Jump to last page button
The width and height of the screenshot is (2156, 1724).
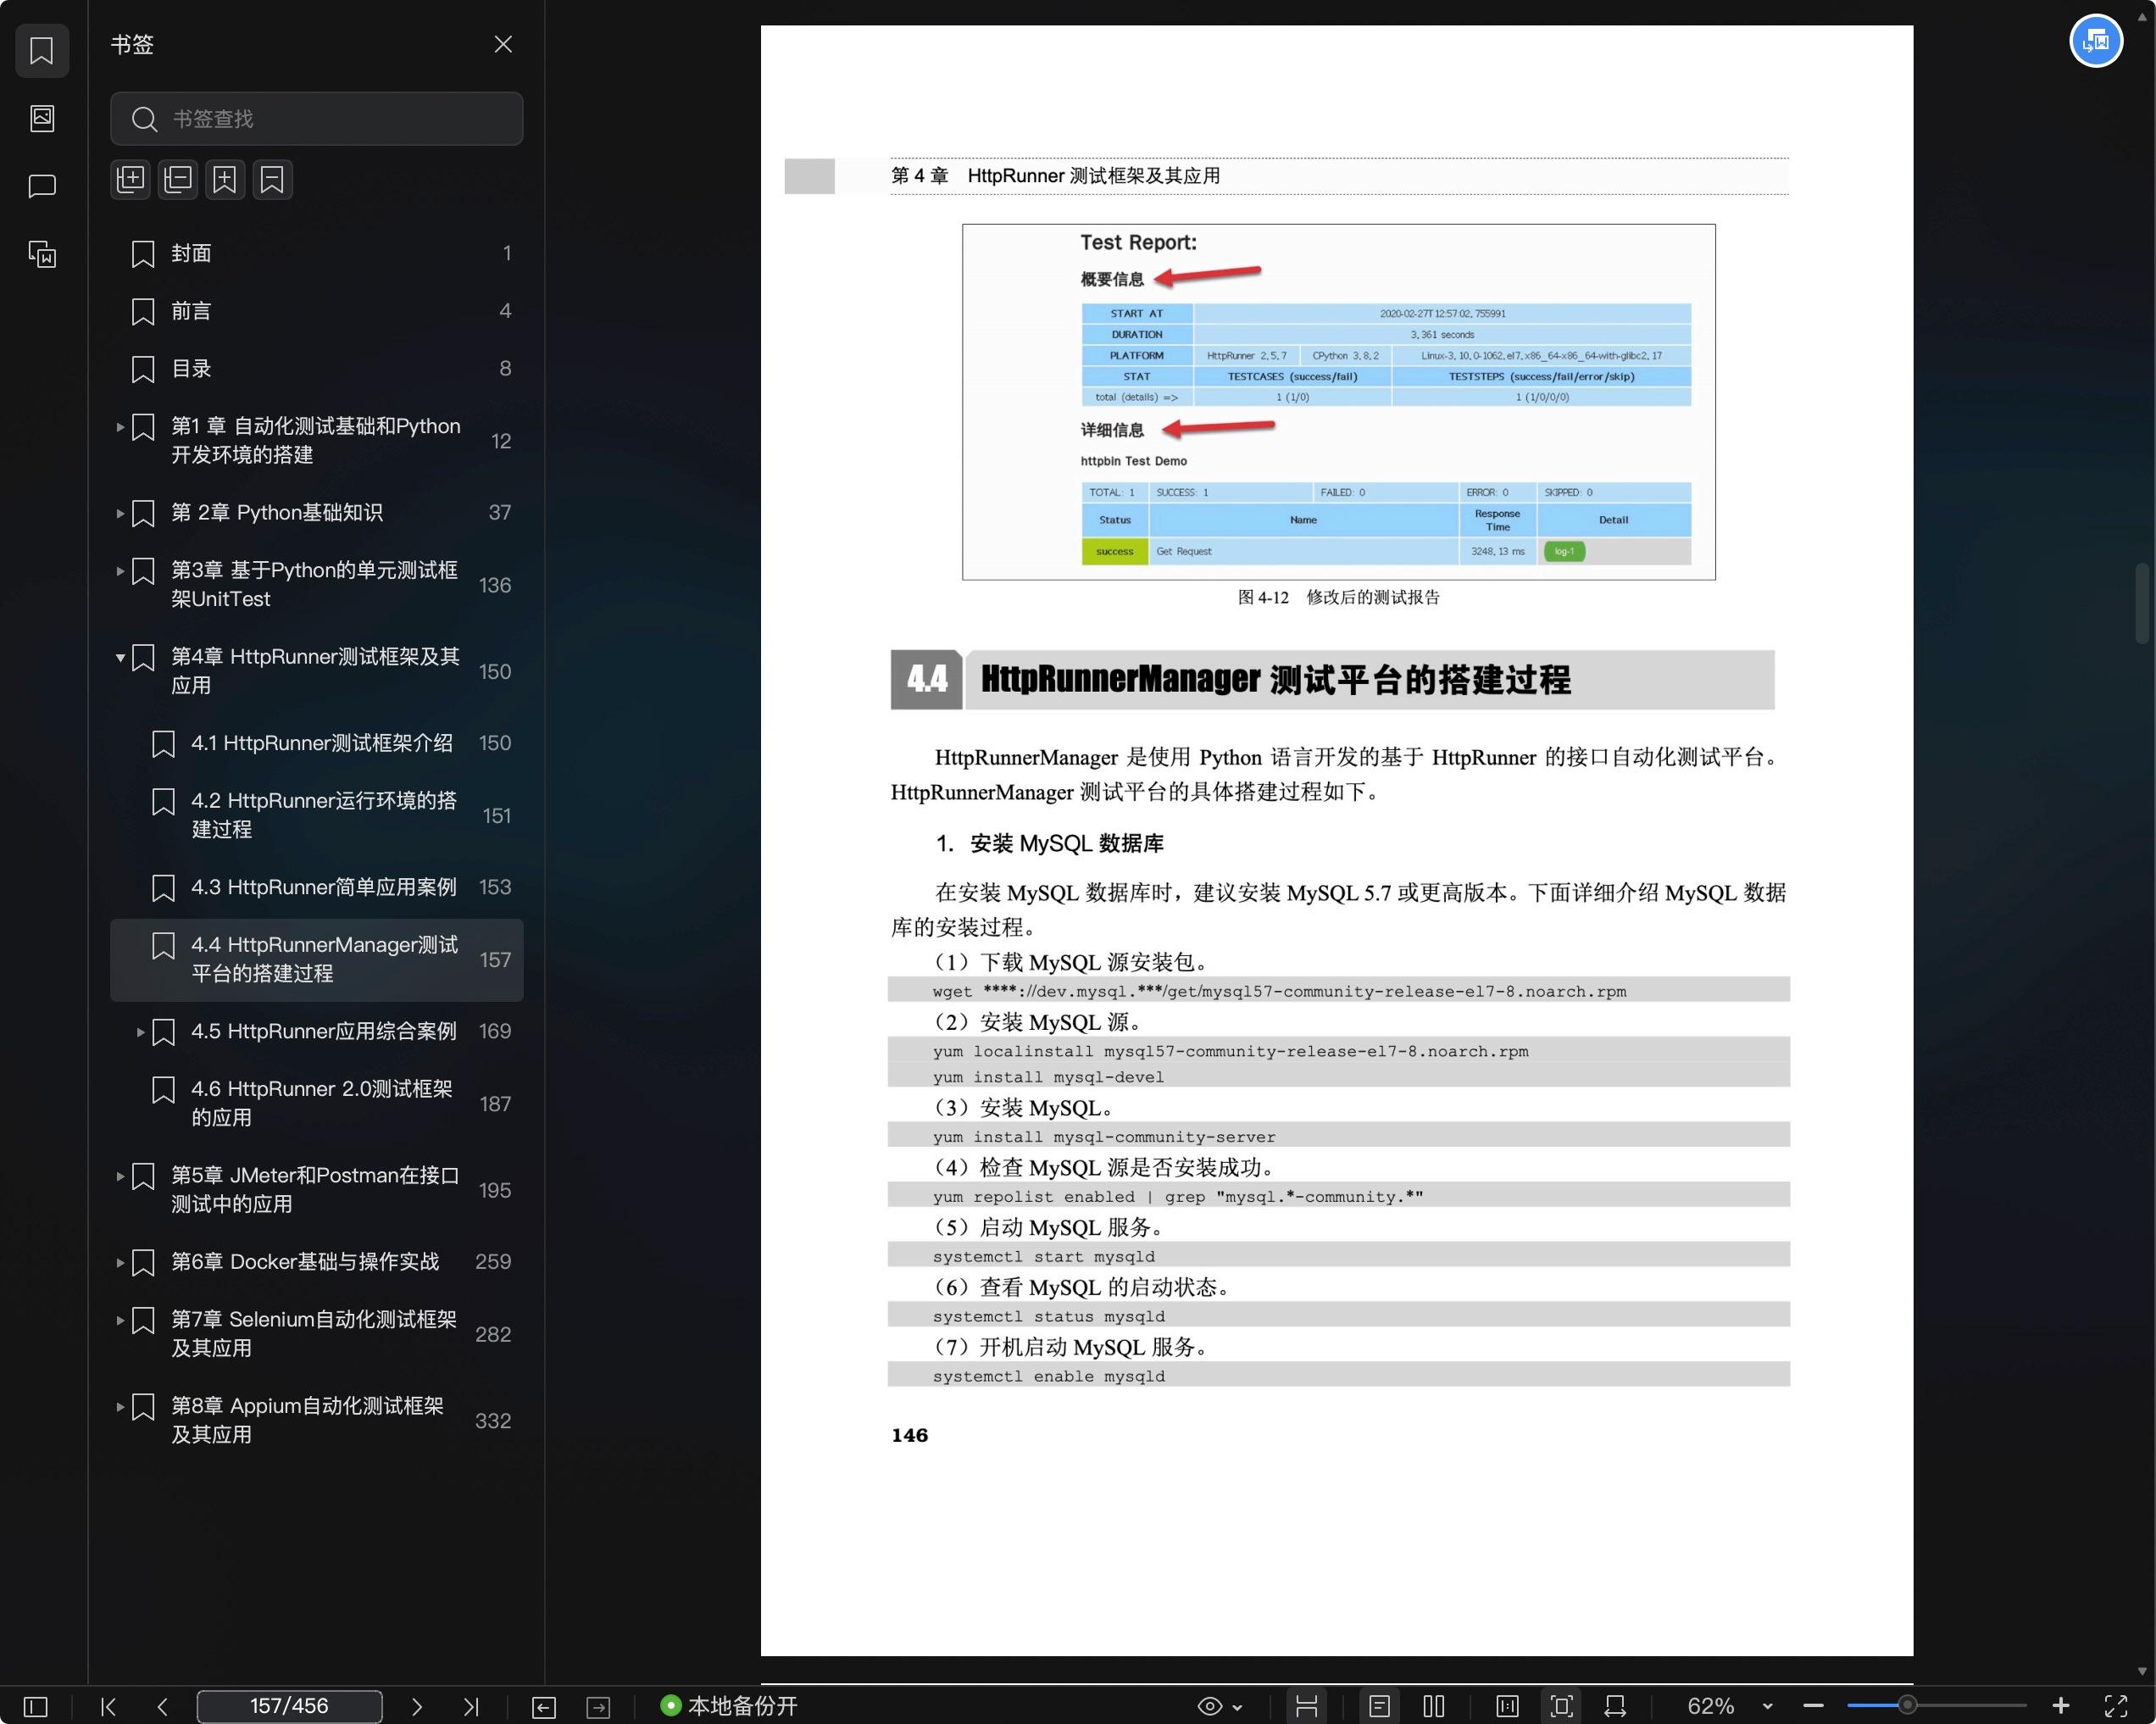(x=471, y=1706)
